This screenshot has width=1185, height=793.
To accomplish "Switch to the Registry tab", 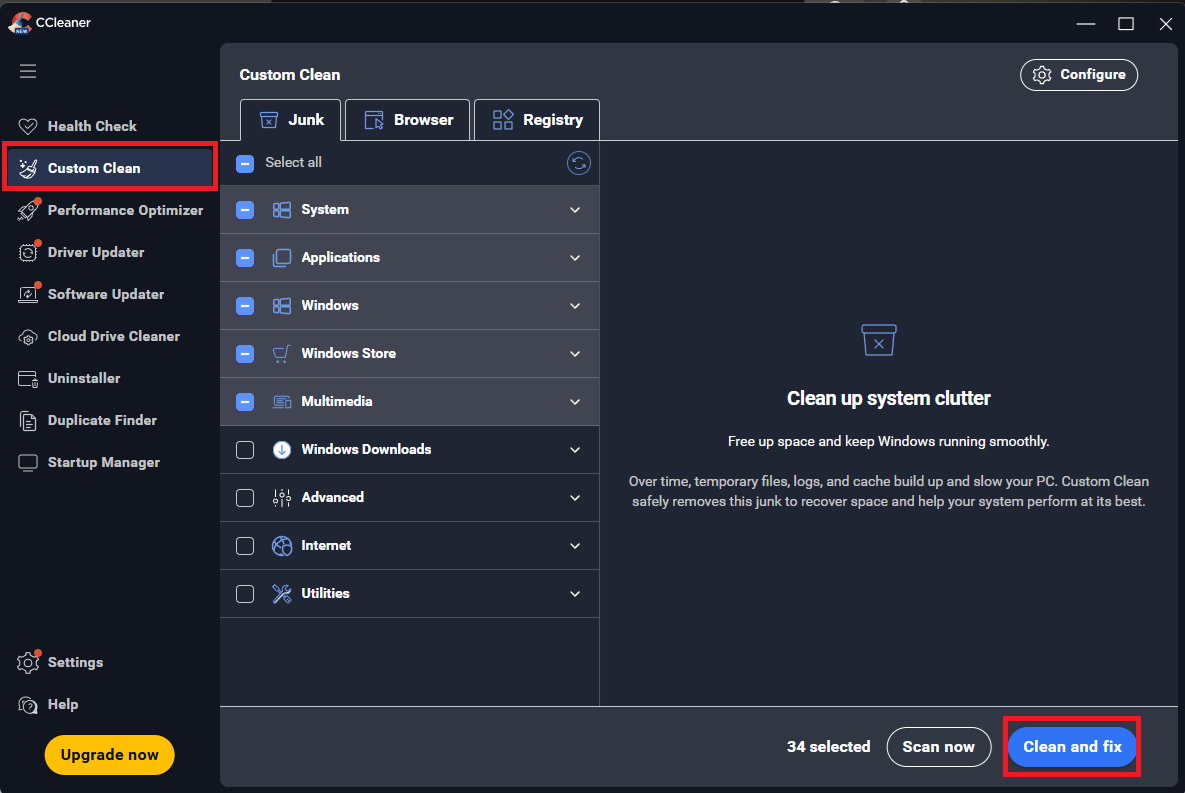I will tap(537, 120).
